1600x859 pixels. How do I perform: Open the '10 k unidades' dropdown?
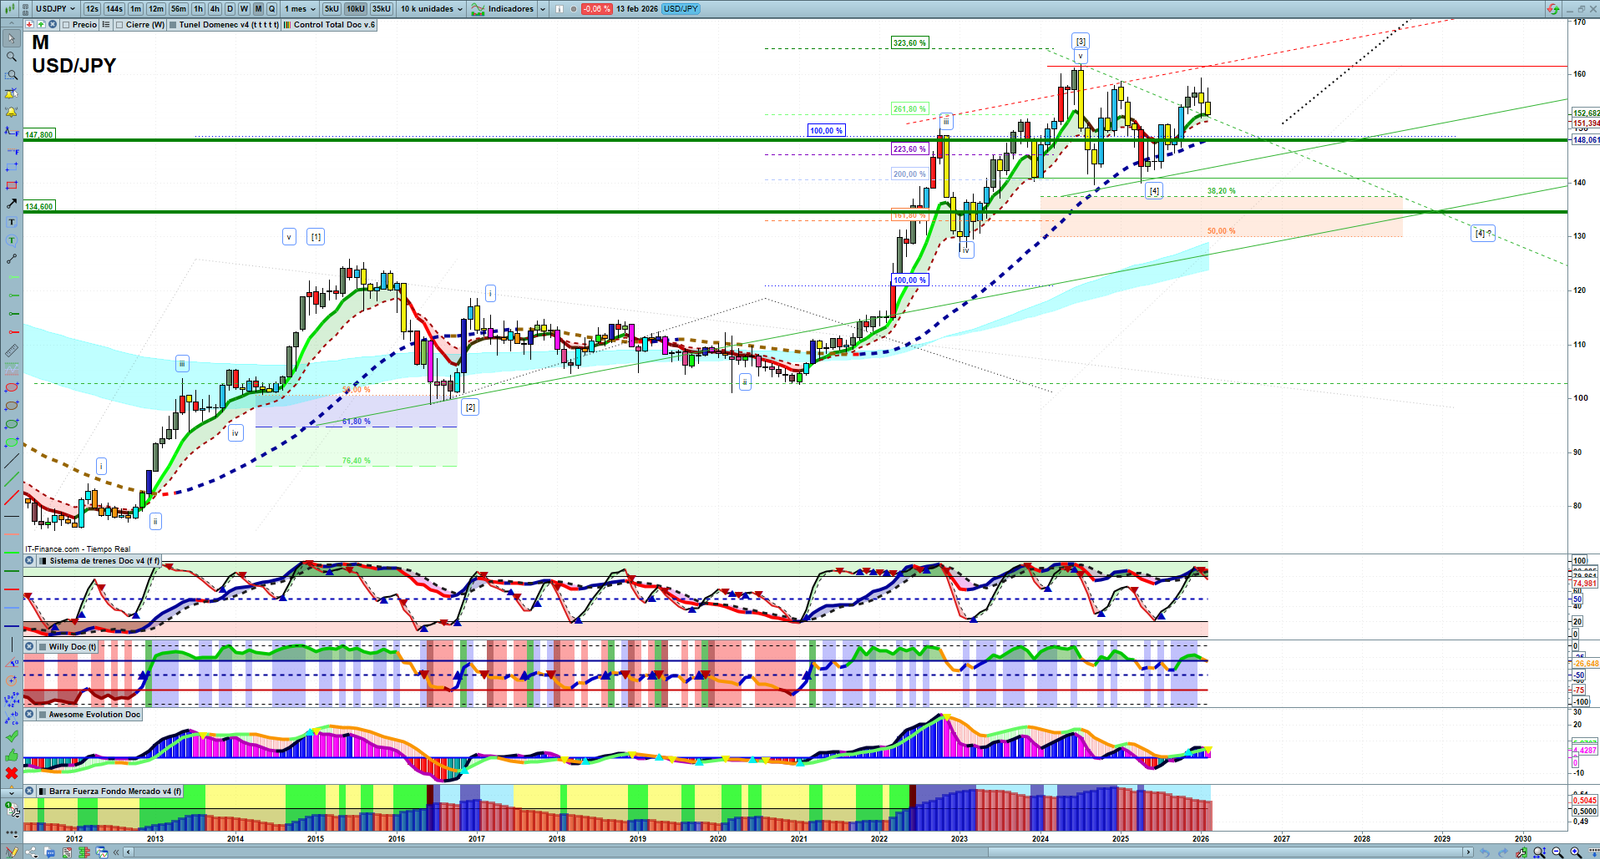coord(432,9)
